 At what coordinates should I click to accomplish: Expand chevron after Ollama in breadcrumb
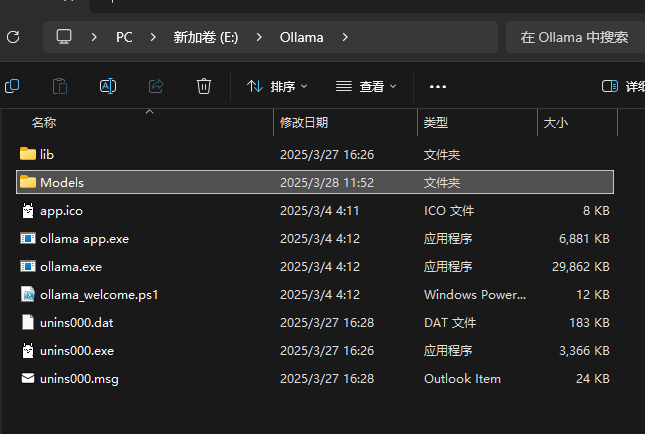[345, 37]
